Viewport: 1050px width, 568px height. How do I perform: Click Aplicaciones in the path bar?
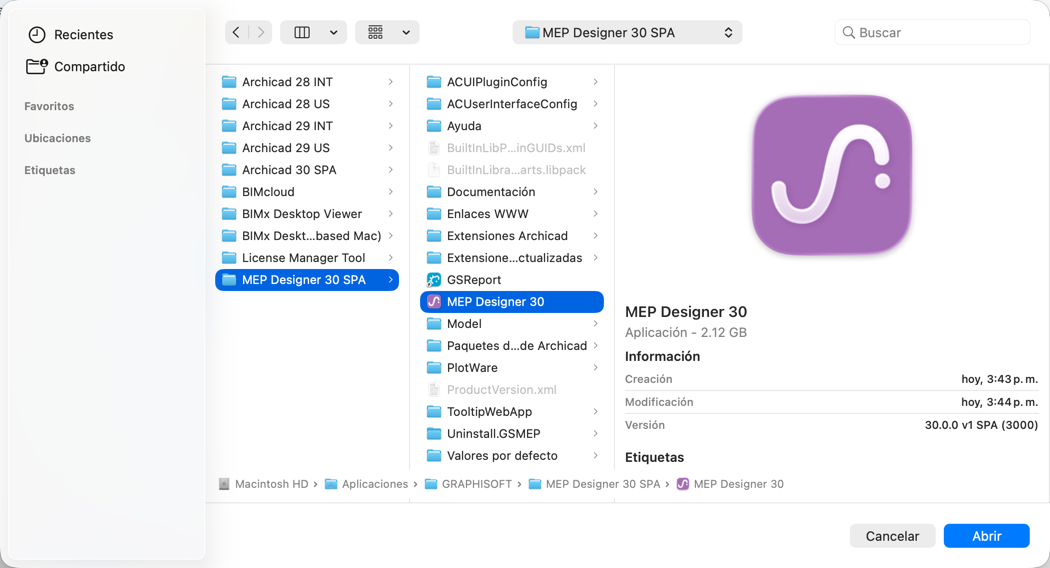point(367,484)
